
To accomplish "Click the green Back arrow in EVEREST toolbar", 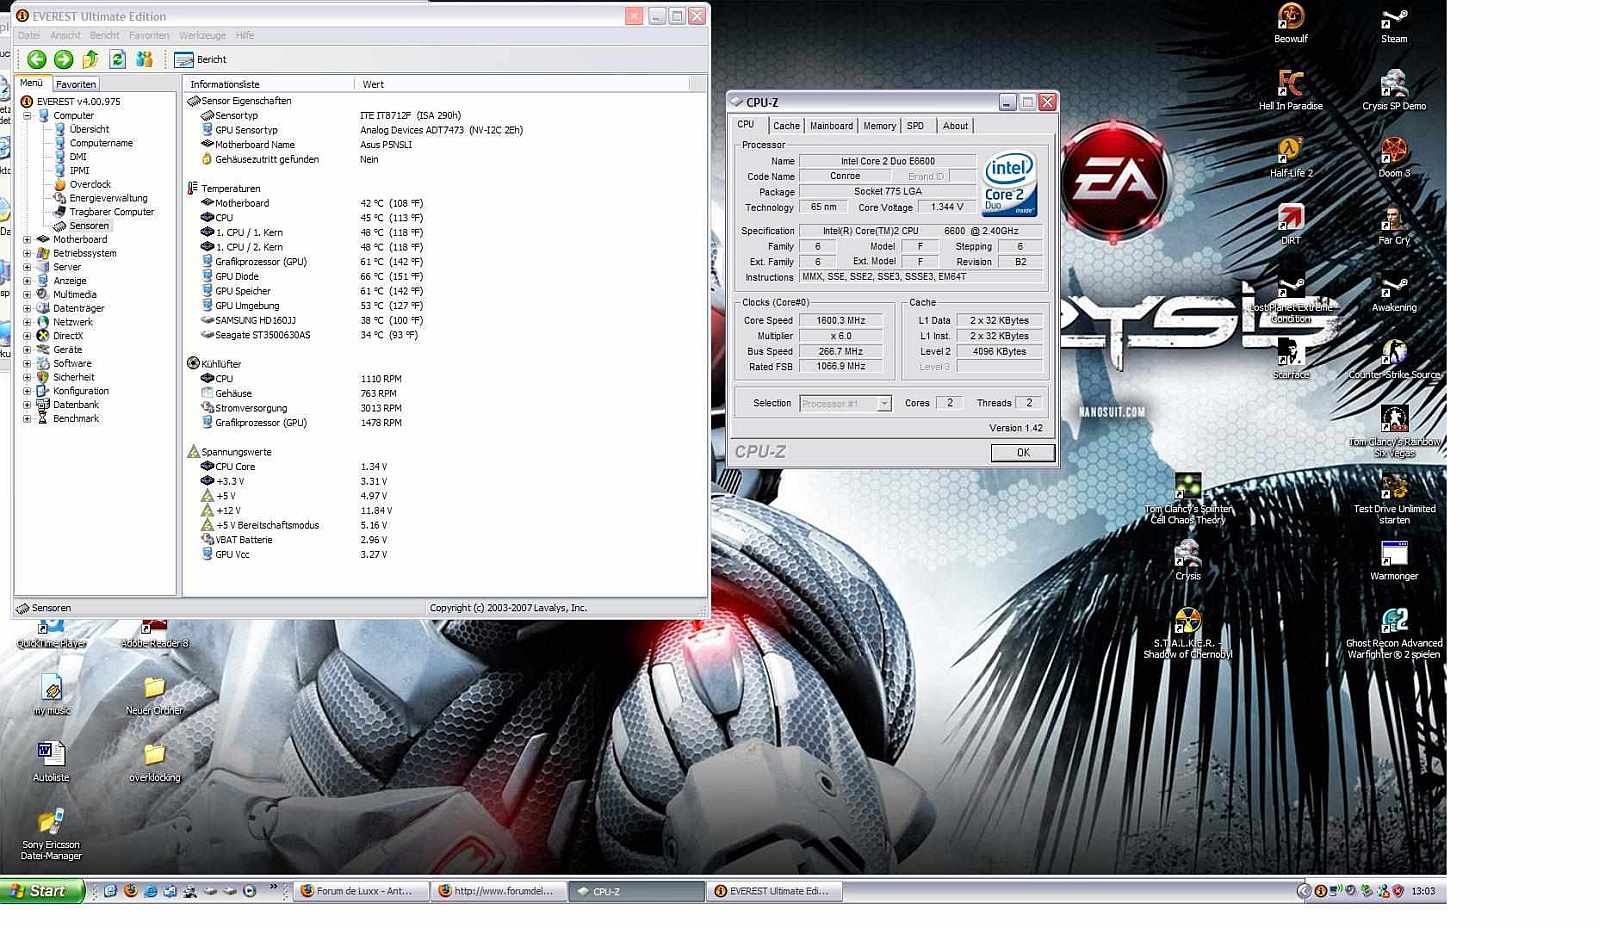I will 37,60.
